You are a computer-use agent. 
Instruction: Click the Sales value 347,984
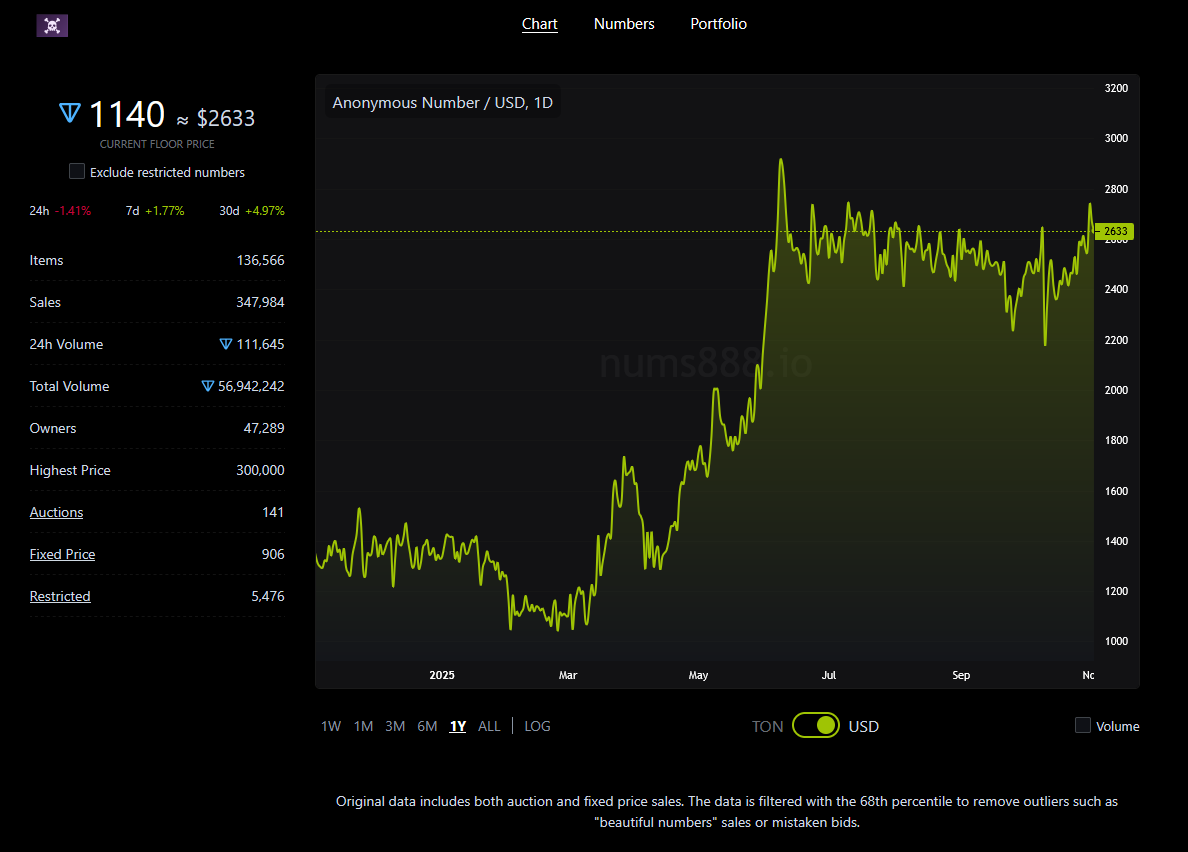[261, 302]
